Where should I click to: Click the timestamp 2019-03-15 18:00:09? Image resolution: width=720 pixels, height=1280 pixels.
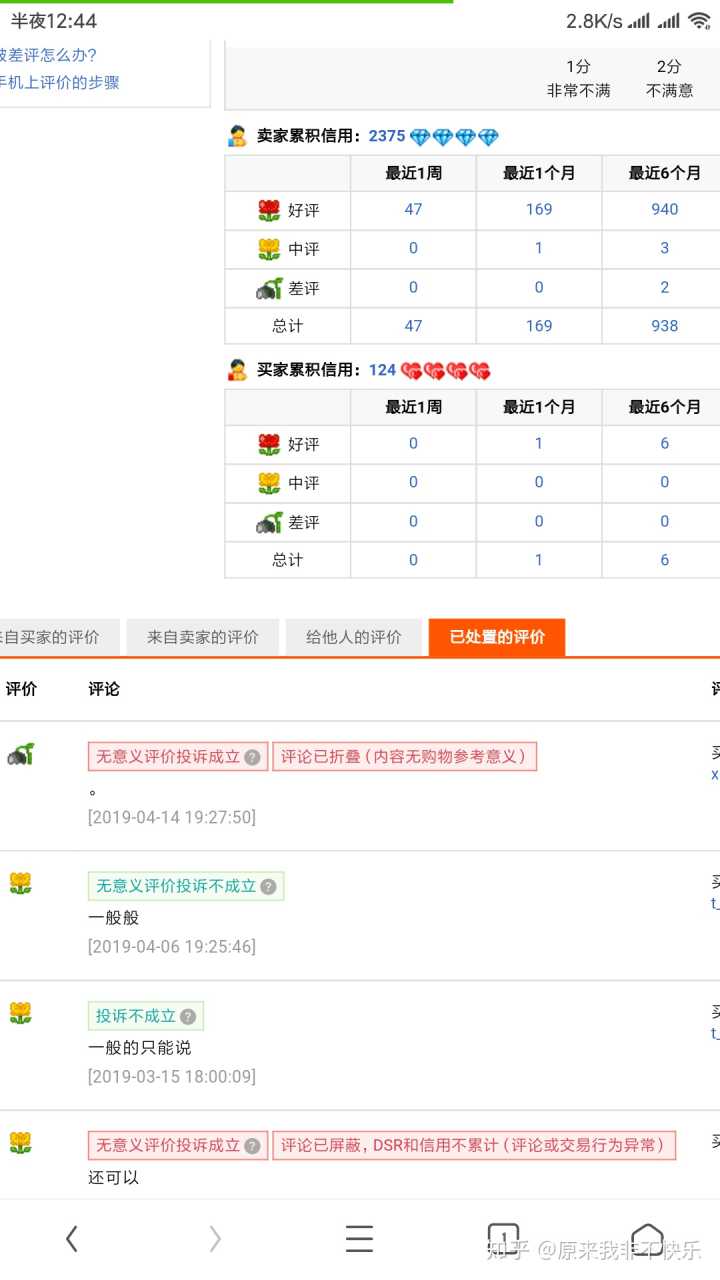click(172, 1076)
